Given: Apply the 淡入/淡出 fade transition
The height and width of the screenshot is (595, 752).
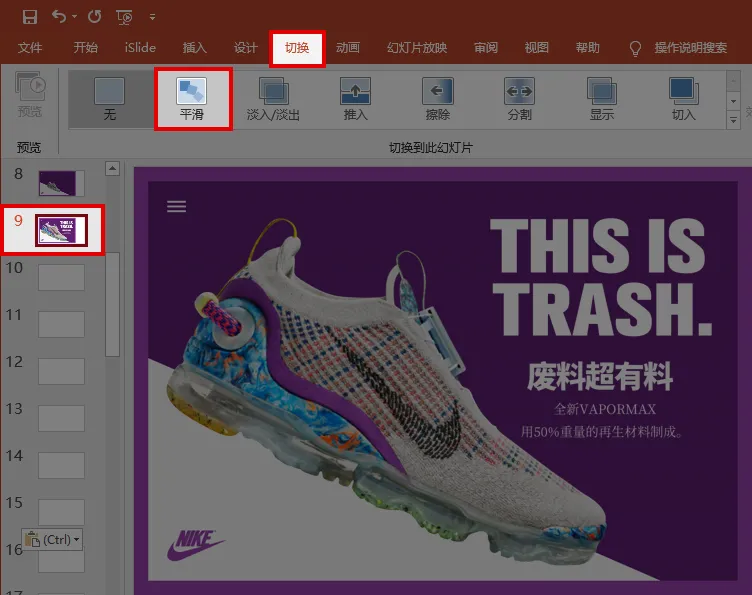Looking at the screenshot, I should [x=273, y=99].
